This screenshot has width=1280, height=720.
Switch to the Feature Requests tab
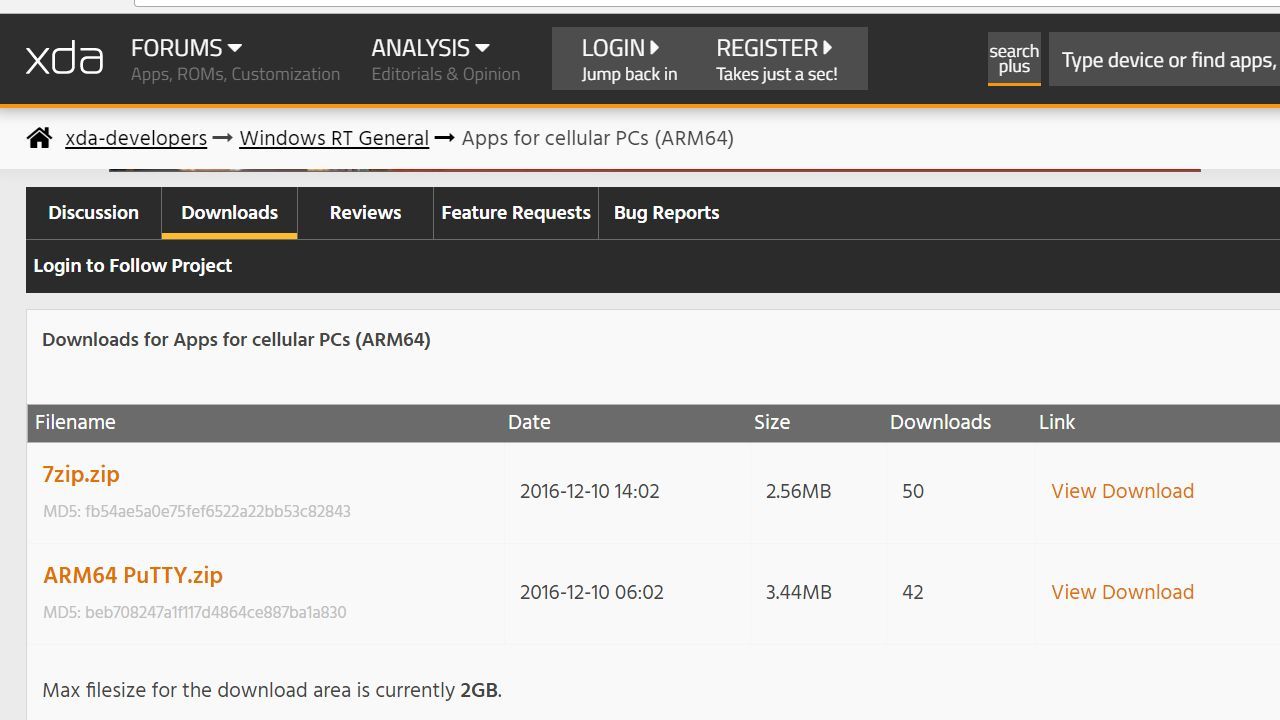click(x=516, y=213)
